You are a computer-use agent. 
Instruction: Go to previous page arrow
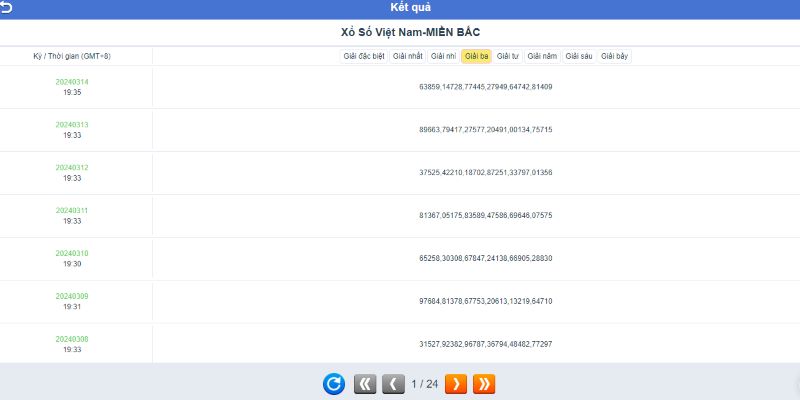[394, 384]
